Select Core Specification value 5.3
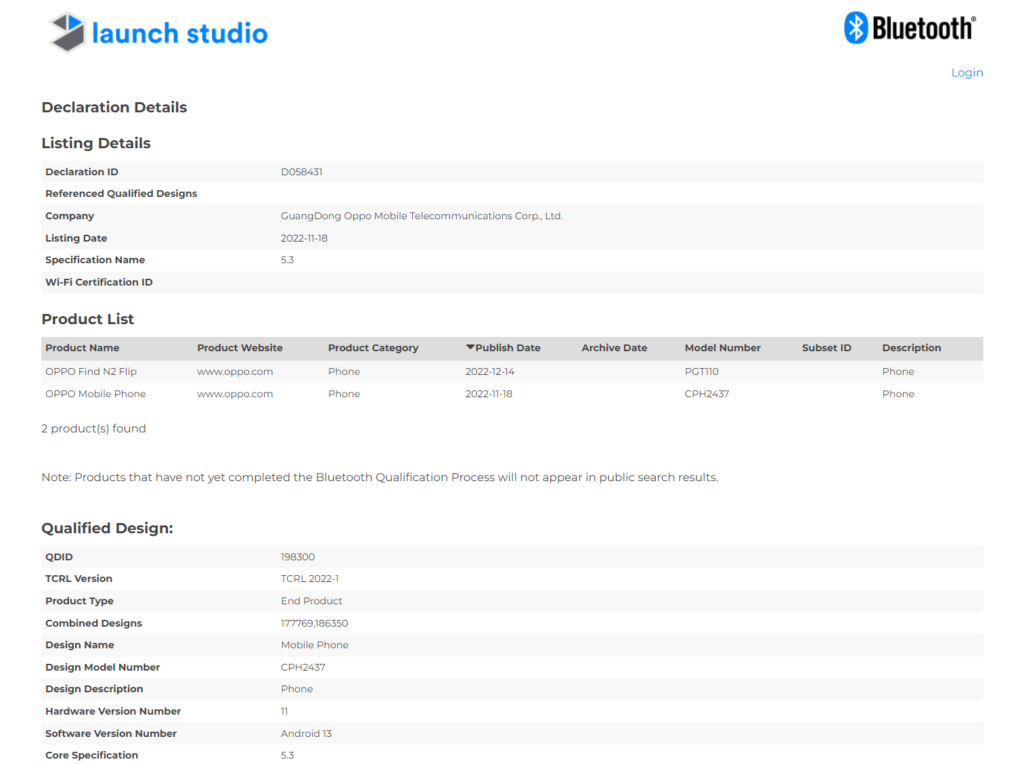Image resolution: width=1024 pixels, height=764 pixels. coord(287,755)
